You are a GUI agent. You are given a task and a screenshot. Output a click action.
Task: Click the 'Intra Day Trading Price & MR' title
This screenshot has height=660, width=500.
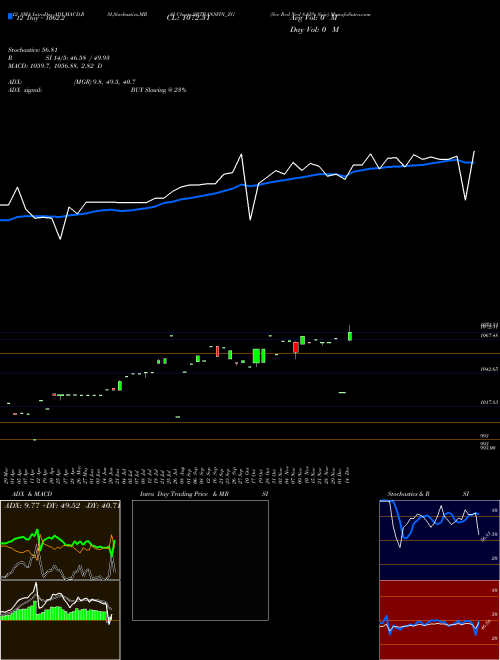point(184,494)
